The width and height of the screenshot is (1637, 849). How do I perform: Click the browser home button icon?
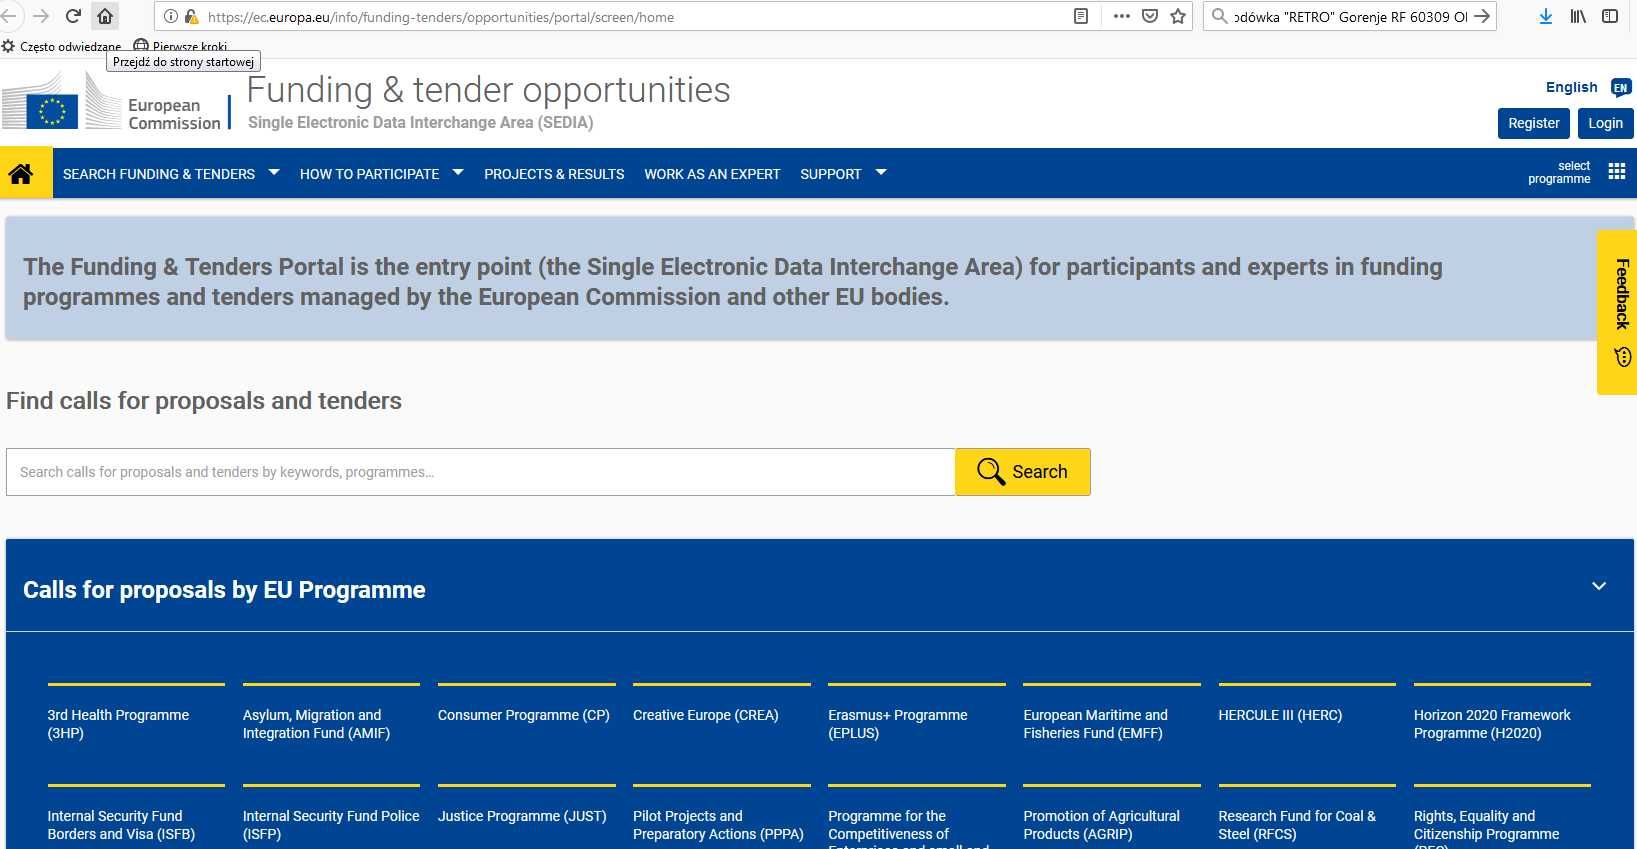(105, 16)
